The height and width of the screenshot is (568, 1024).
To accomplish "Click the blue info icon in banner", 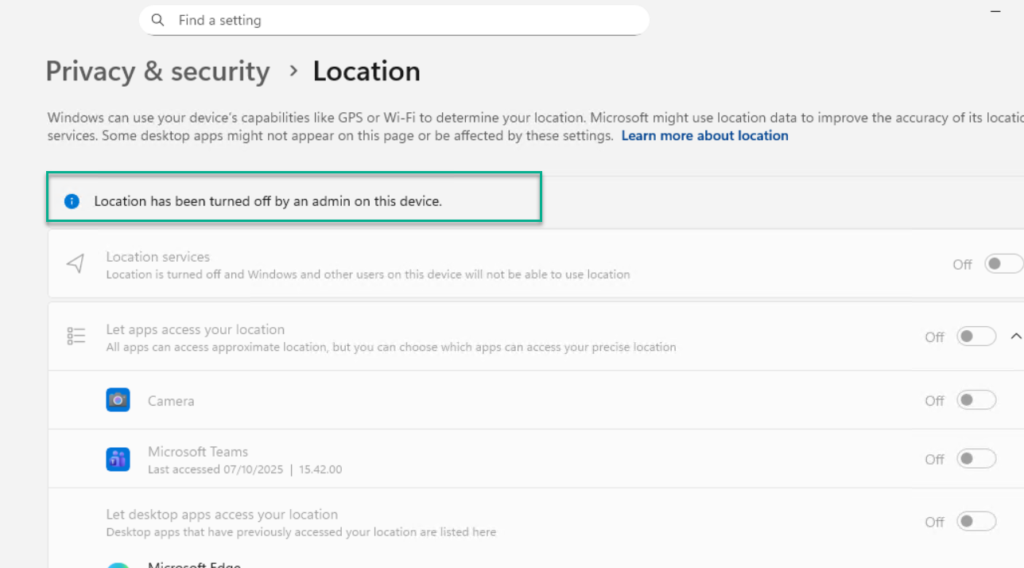I will pyautogui.click(x=72, y=201).
